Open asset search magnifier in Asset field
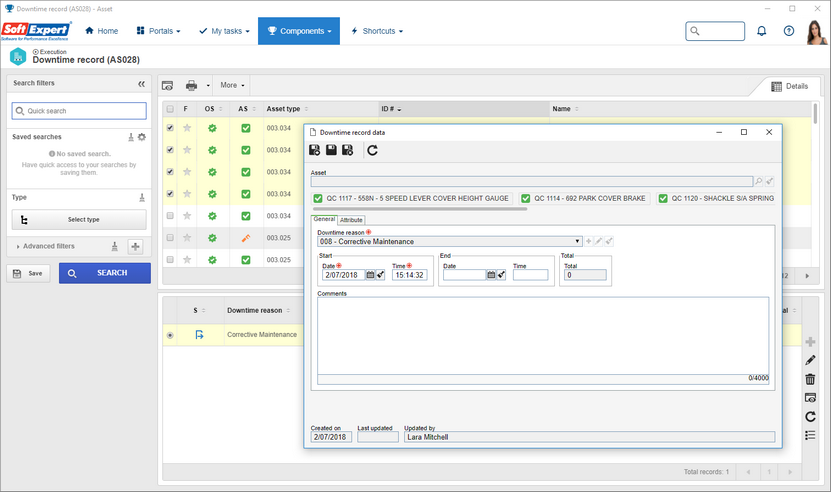 [x=759, y=181]
